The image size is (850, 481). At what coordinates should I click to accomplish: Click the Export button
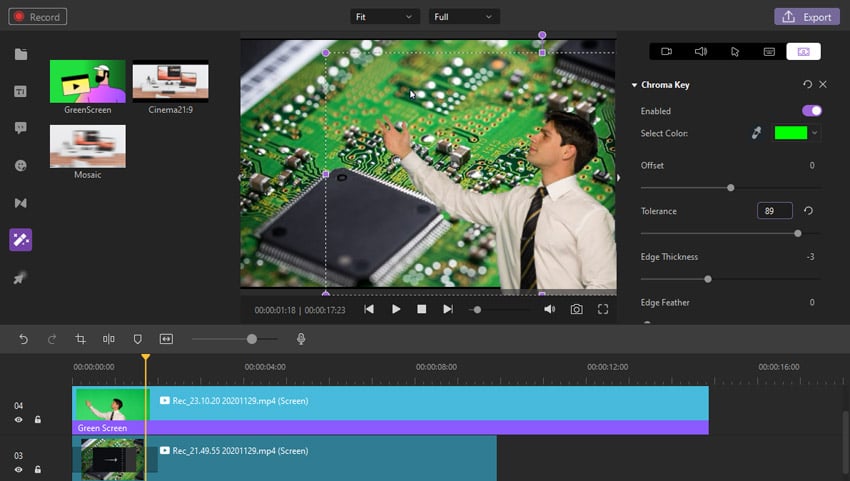point(807,17)
